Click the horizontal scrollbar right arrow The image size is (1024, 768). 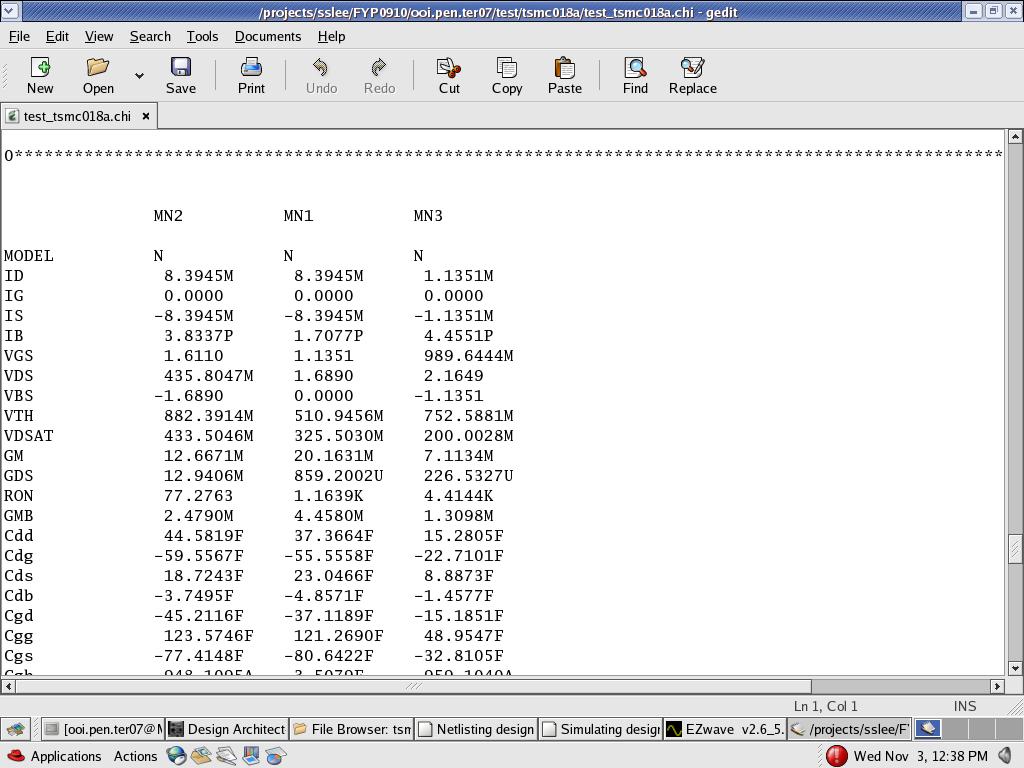pyautogui.click(x=997, y=686)
